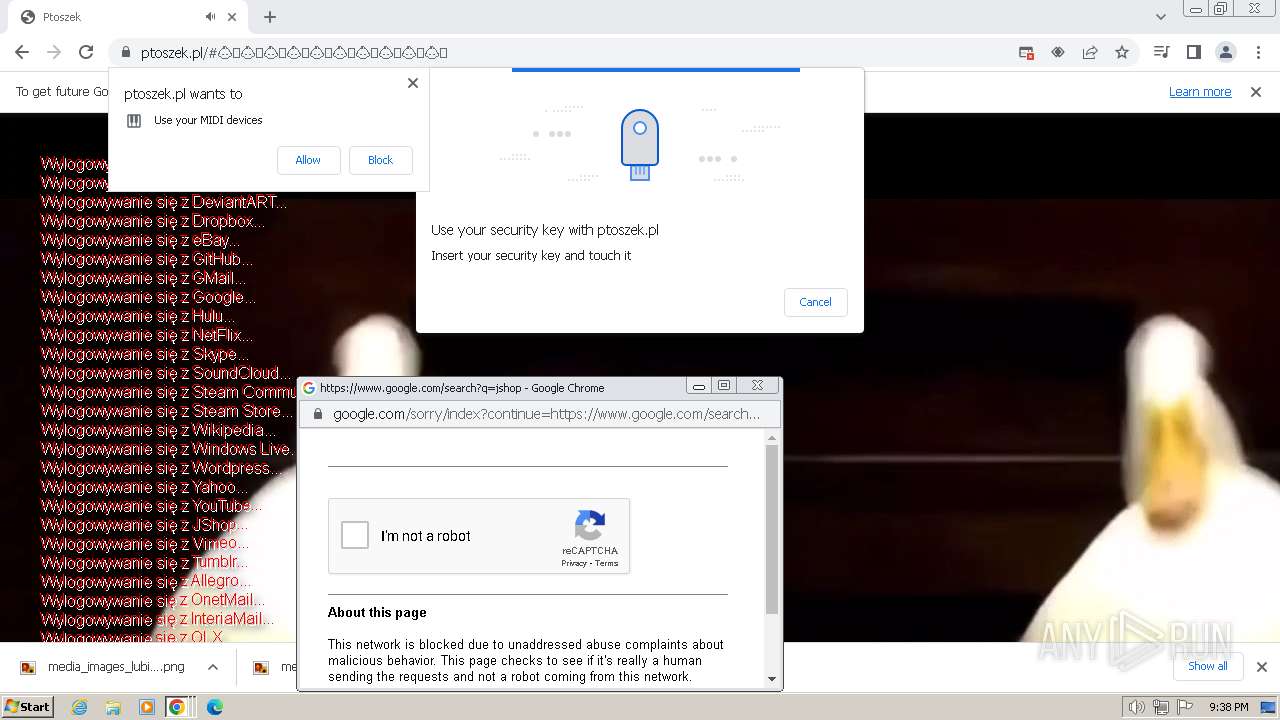
Task: Open the Chrome profile avatar
Action: pyautogui.click(x=1225, y=52)
